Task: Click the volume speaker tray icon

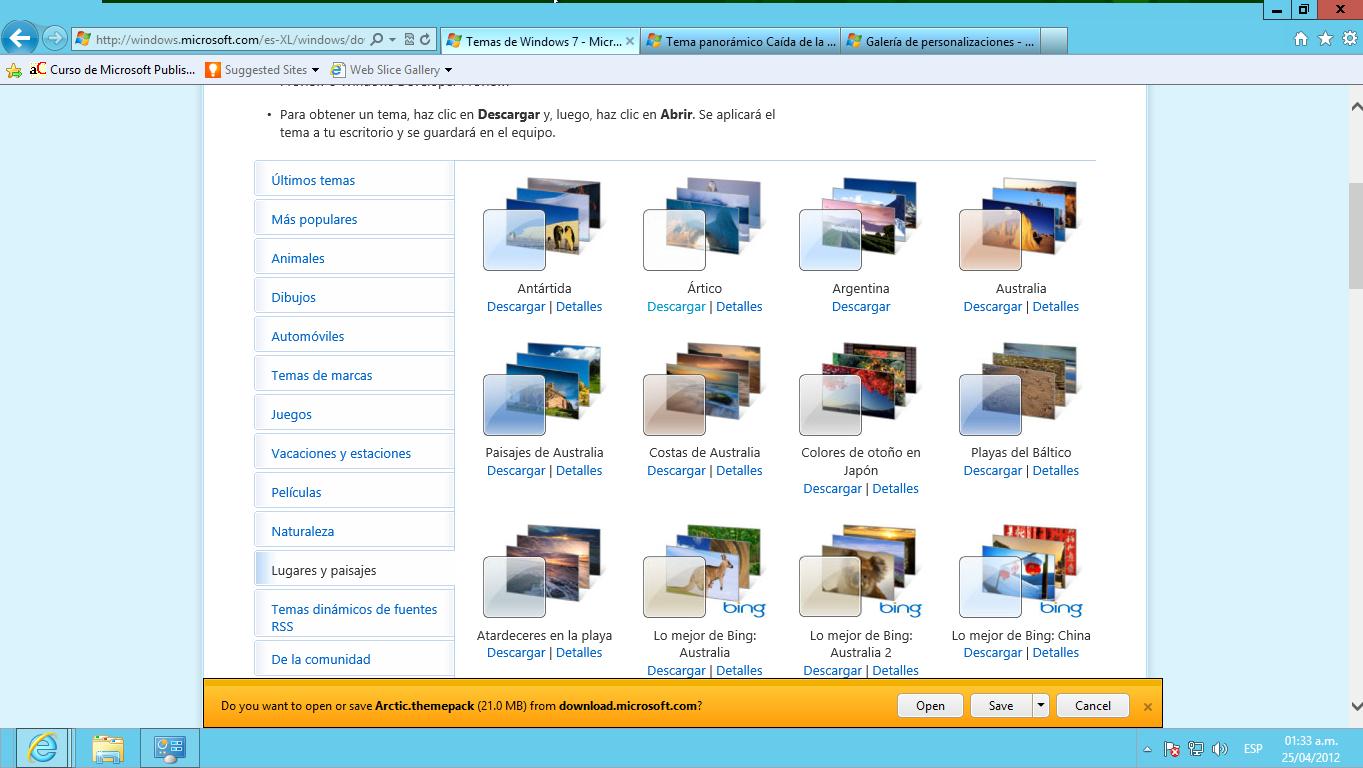Action: pos(1219,749)
